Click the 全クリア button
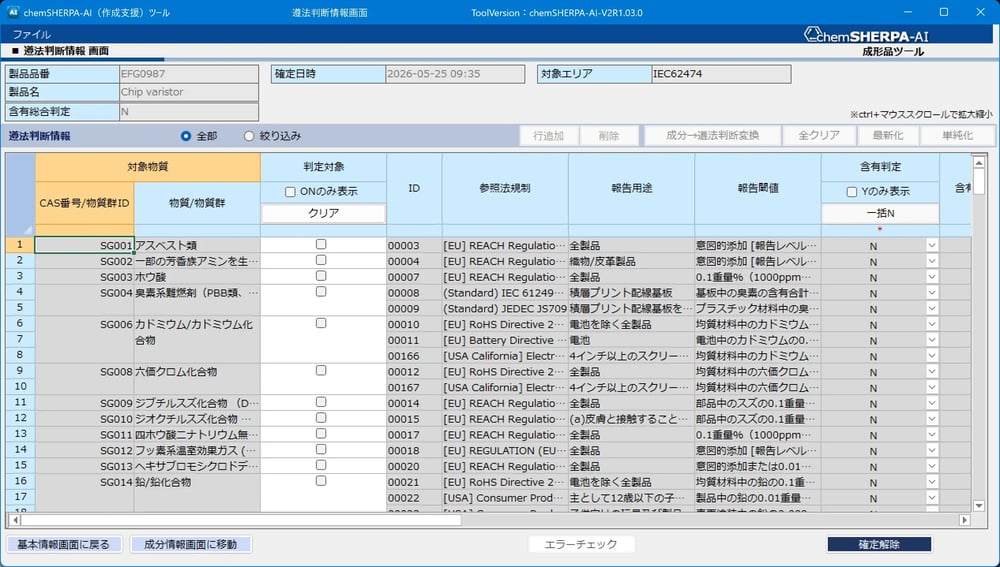 (819, 136)
